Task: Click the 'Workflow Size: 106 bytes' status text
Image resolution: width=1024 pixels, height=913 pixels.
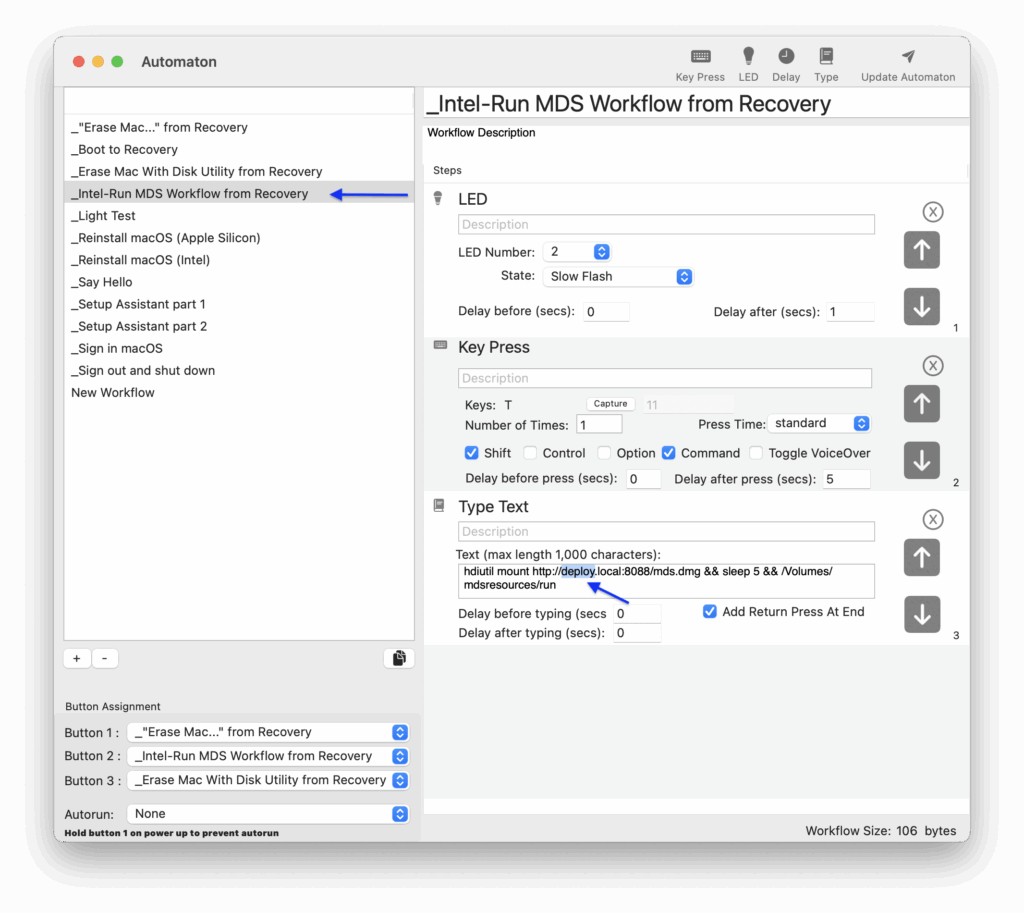Action: point(880,831)
